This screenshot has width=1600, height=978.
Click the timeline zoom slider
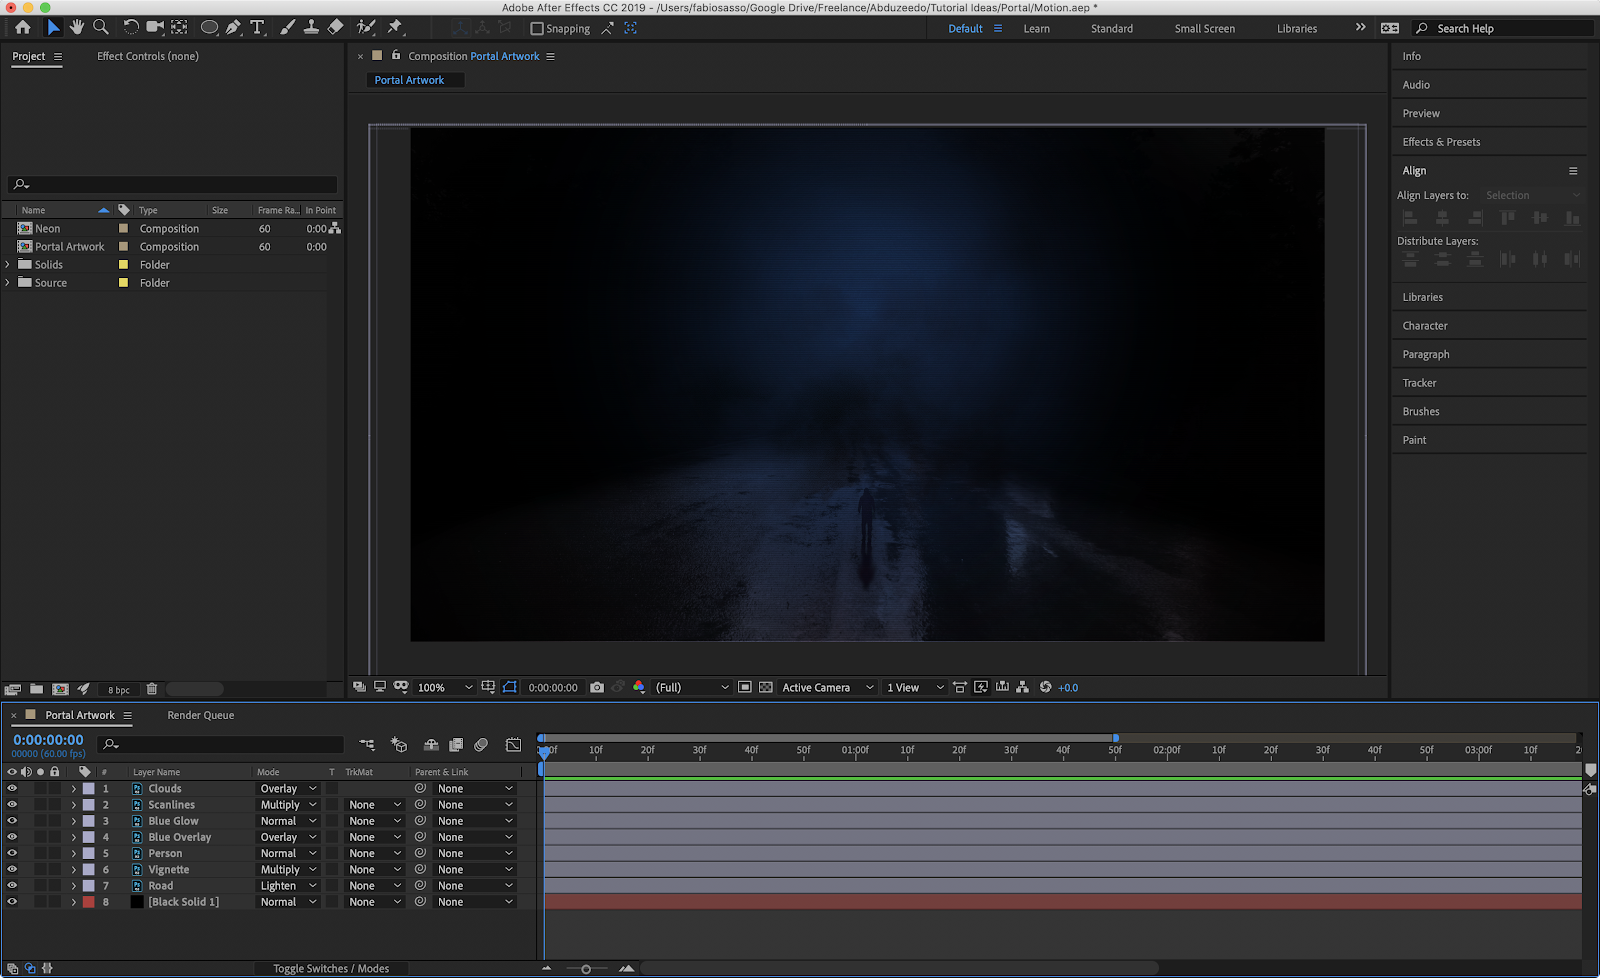[x=586, y=969]
